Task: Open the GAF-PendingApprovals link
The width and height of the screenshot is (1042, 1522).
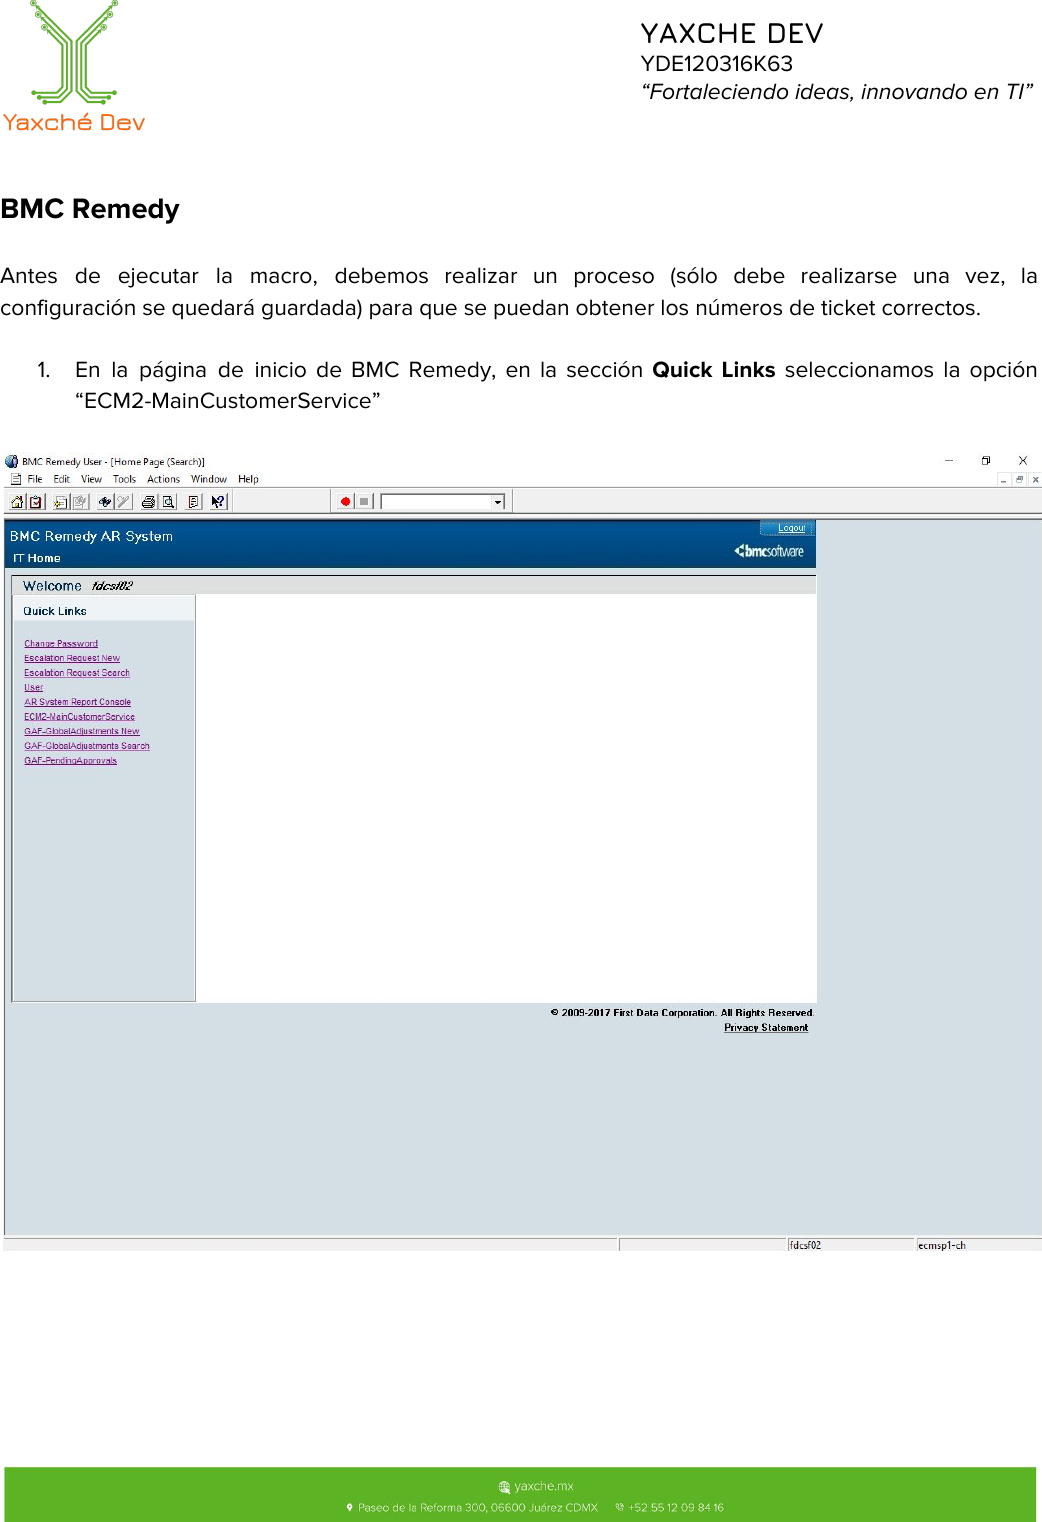Action: [x=70, y=761]
